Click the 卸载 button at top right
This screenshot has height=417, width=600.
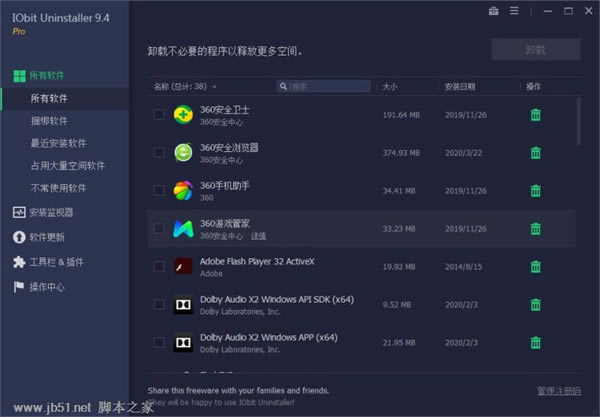tap(536, 49)
